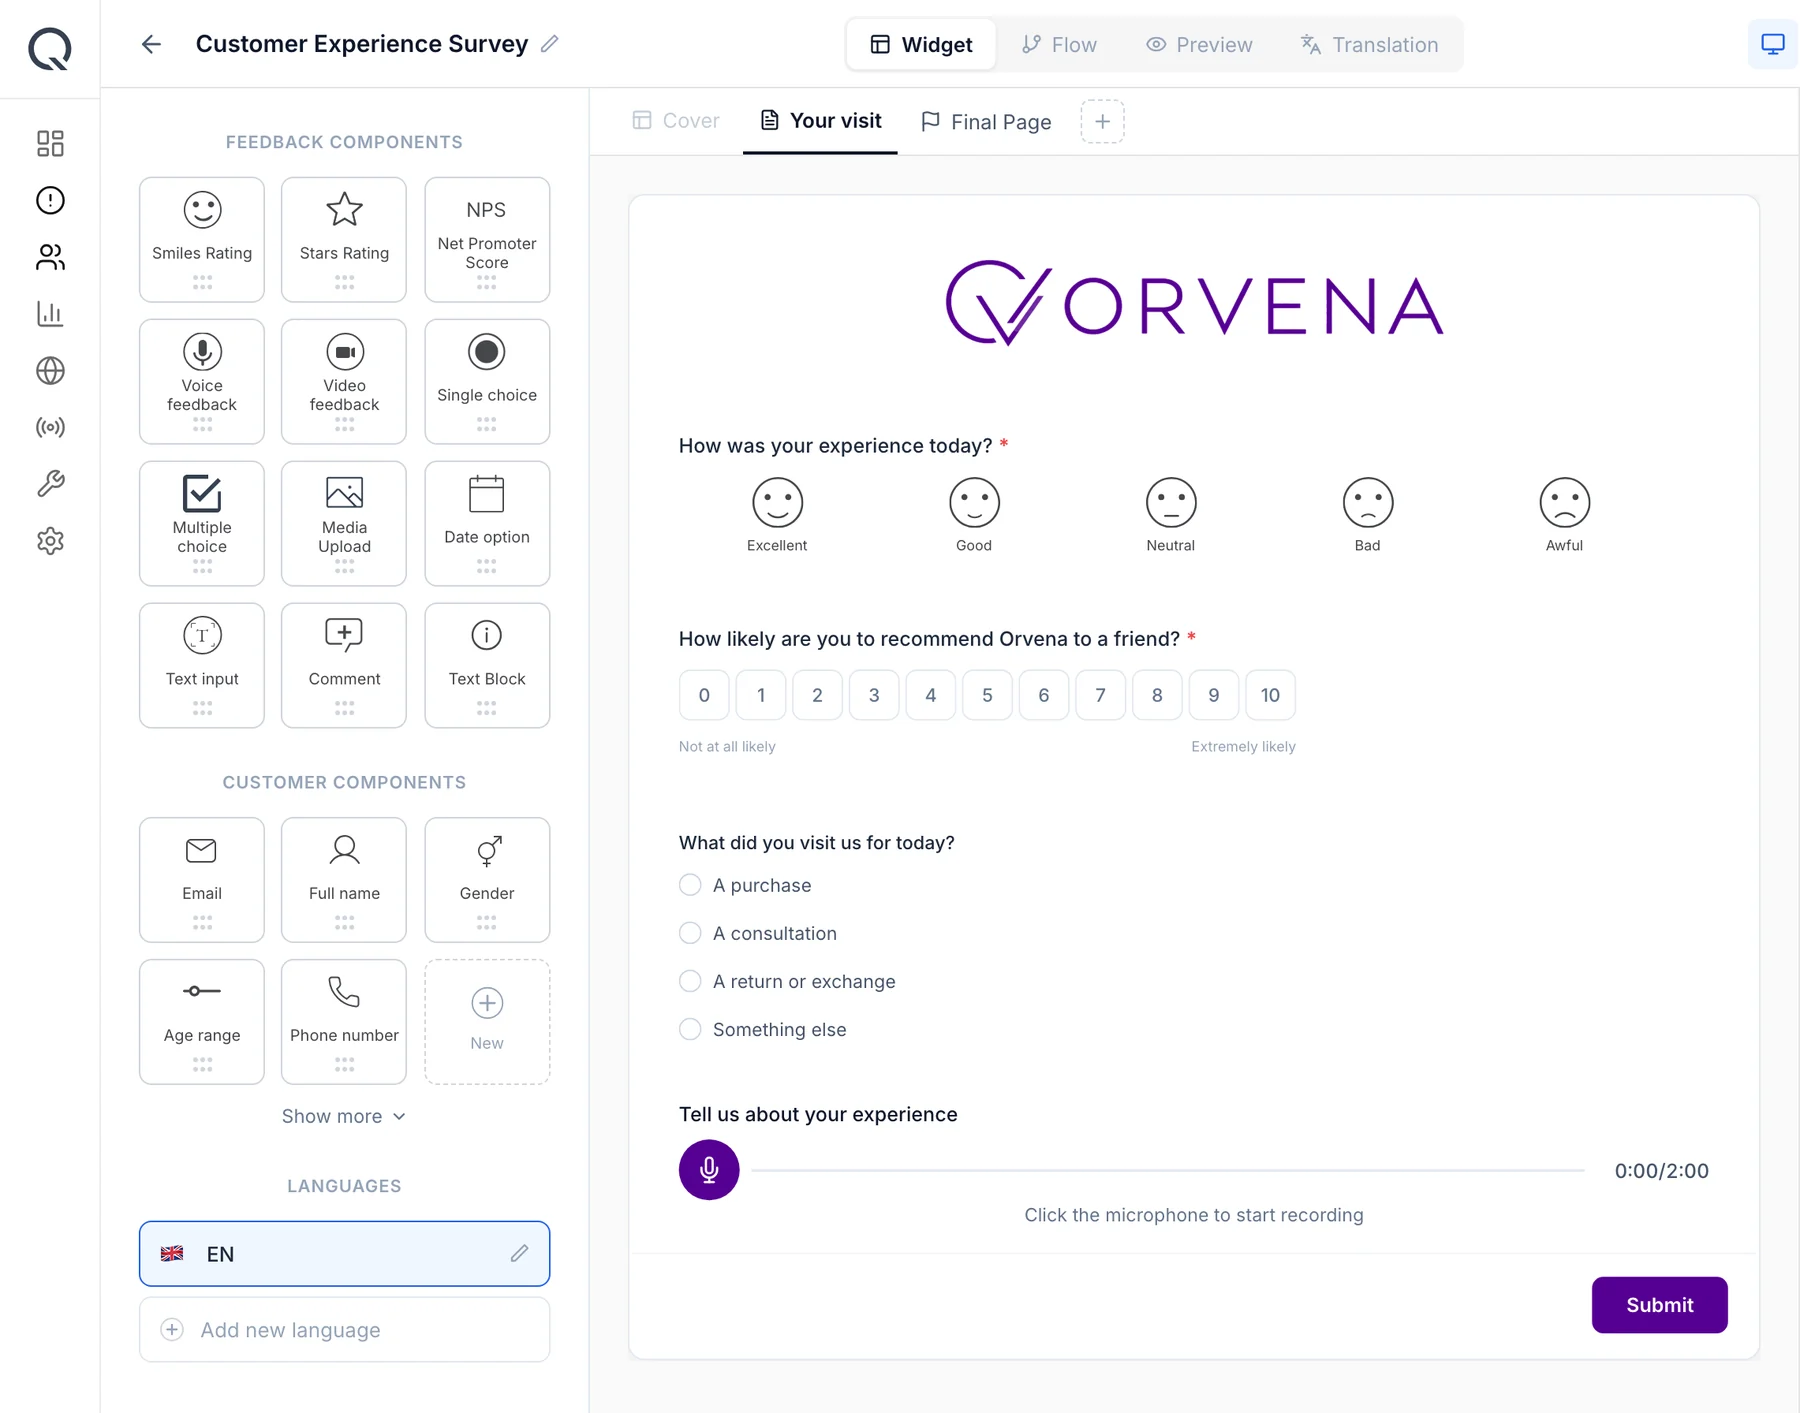Open the broadcast signal icon in sidebar
This screenshot has height=1413, width=1800.
pos(50,427)
